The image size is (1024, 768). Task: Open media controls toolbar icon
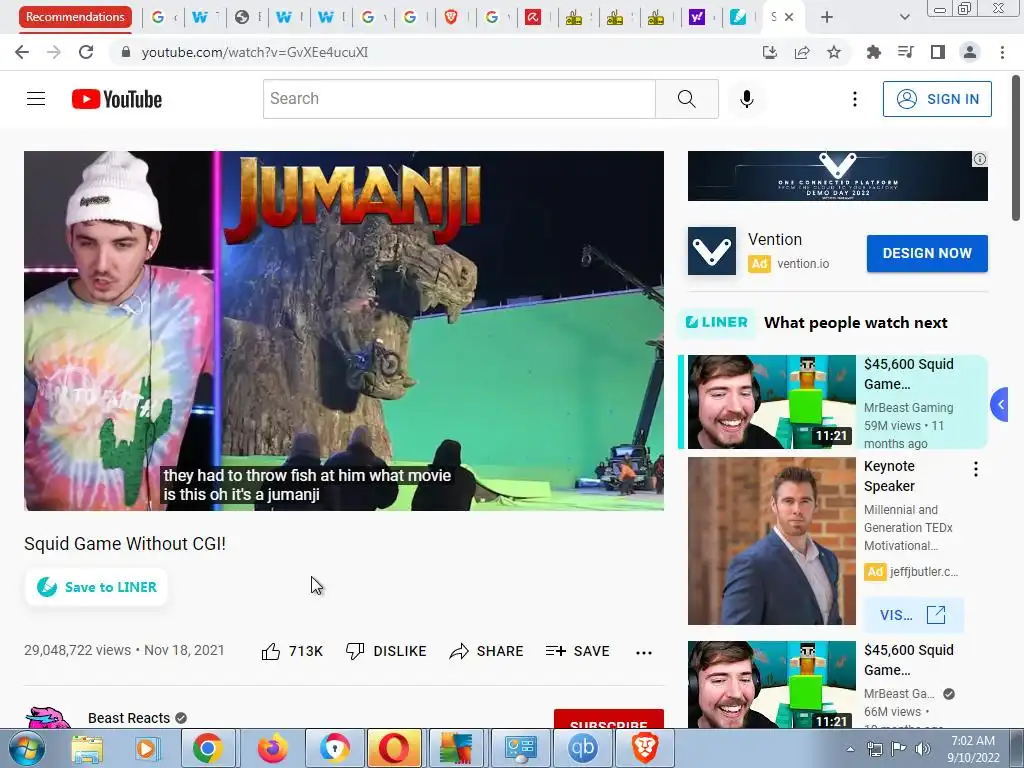pos(905,52)
